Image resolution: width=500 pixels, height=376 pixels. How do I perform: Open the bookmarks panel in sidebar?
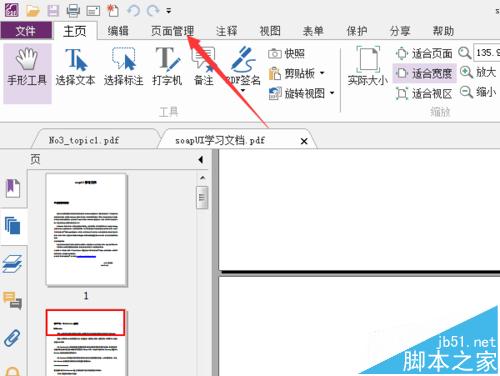pos(13,188)
